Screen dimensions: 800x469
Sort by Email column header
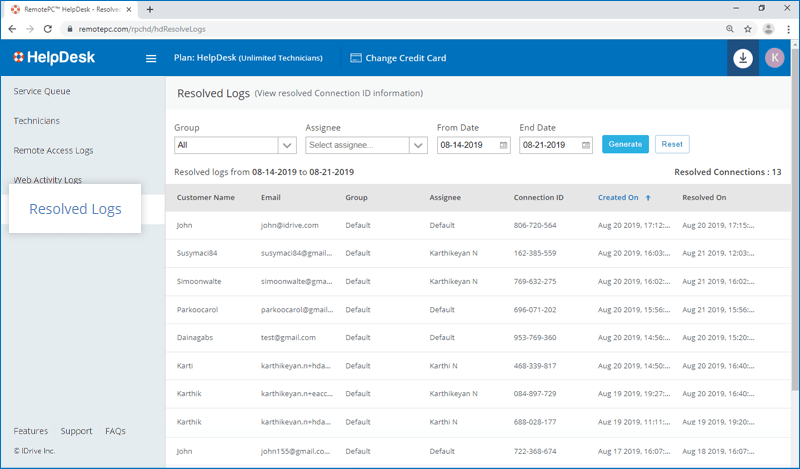(x=270, y=198)
